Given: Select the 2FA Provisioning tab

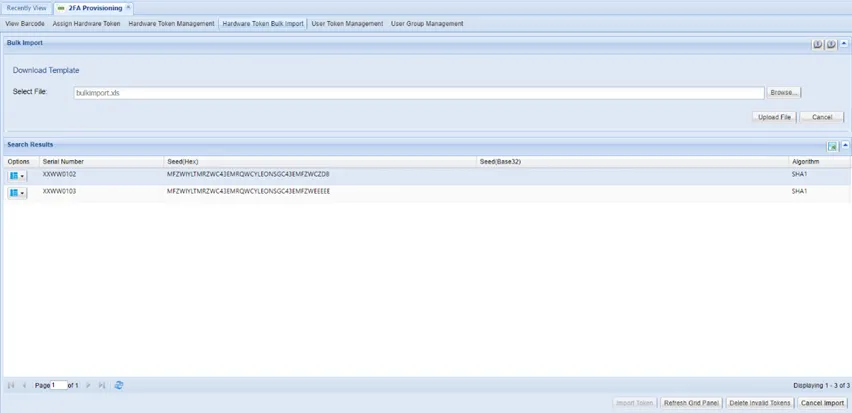Looking at the screenshot, I should (95, 8).
